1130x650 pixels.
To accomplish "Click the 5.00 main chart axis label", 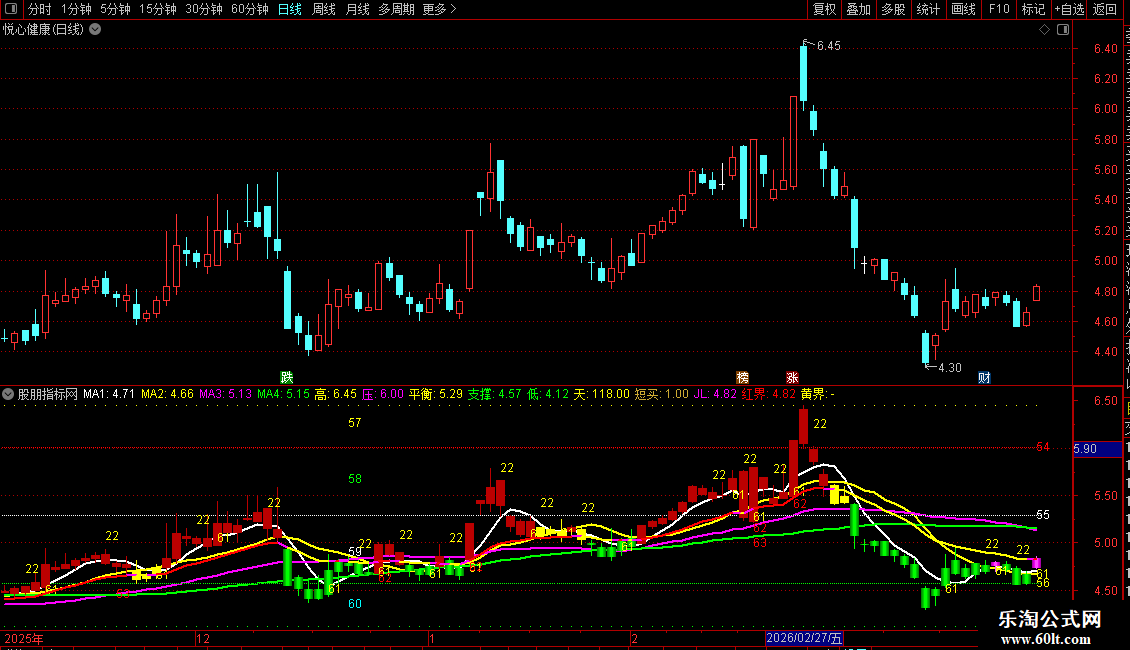I will tap(1105, 261).
